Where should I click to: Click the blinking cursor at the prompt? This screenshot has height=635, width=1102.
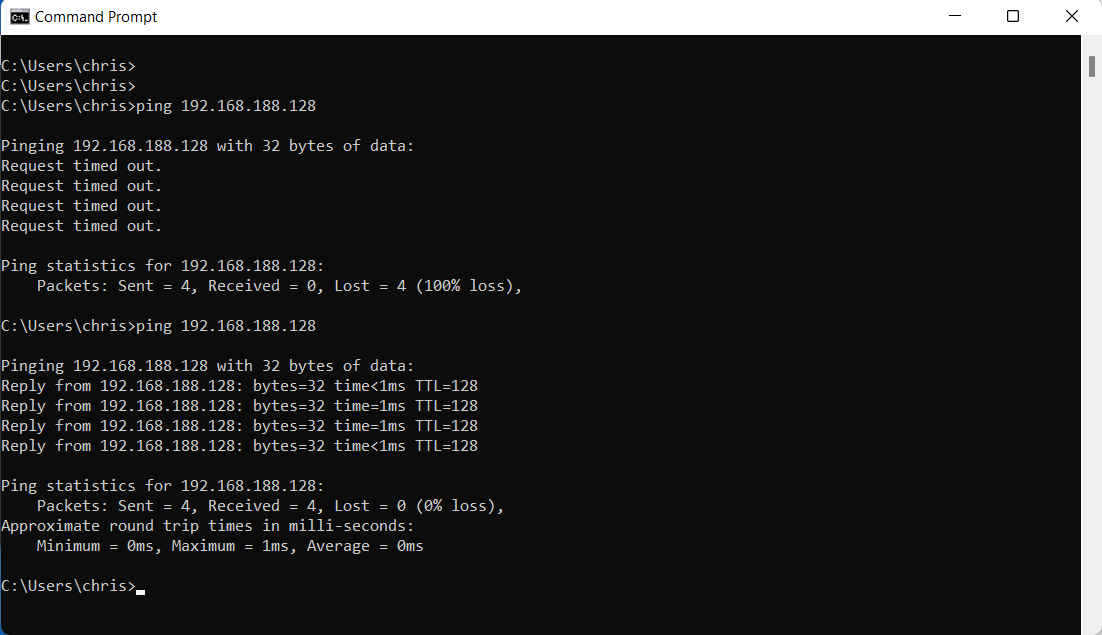tap(139, 590)
